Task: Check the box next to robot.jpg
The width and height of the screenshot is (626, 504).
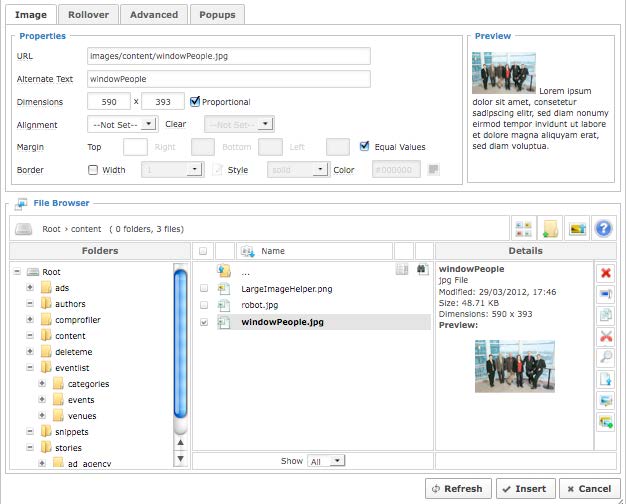Action: point(204,305)
